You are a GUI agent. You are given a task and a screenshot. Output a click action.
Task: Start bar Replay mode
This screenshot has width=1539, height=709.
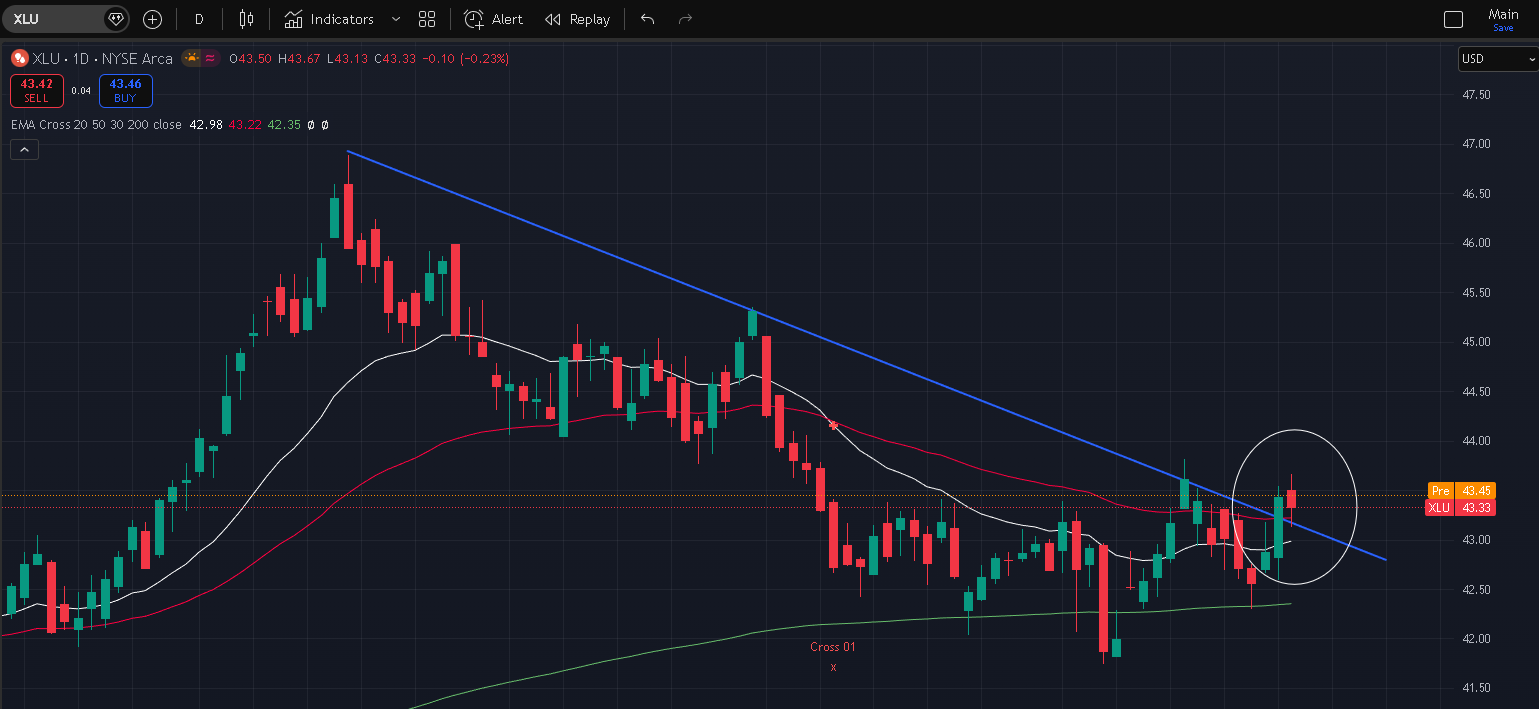[577, 19]
